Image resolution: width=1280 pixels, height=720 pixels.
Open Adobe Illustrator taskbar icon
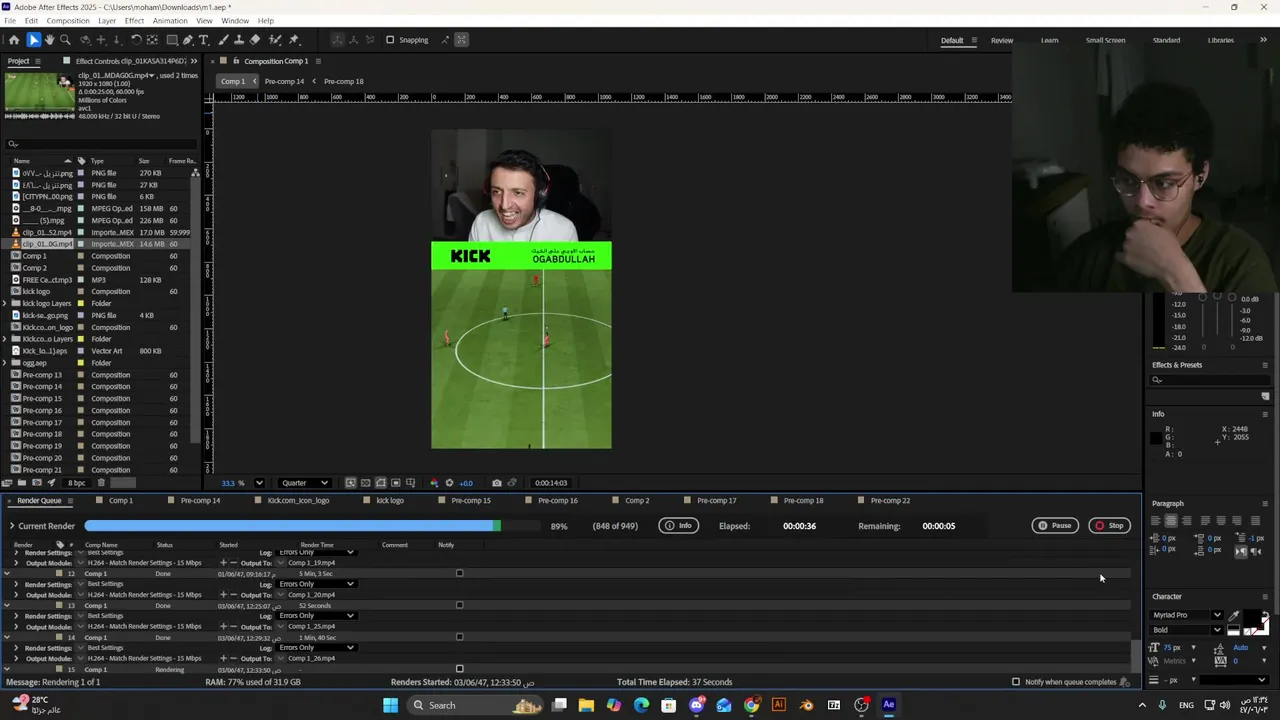[779, 705]
